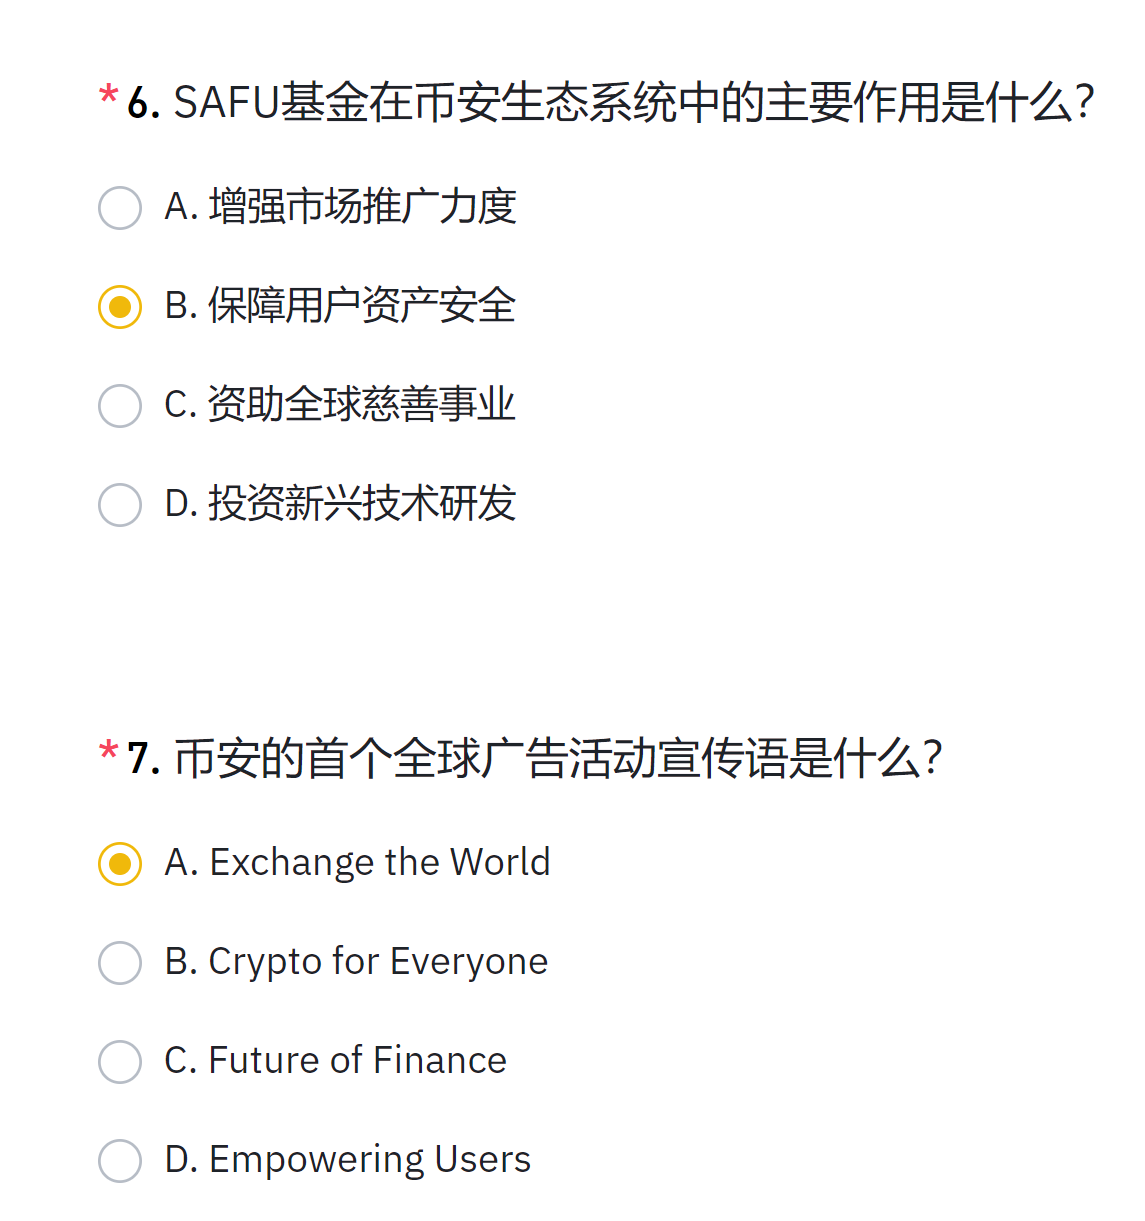Choose radio button C 资助全球慈善事业
Screen dimensions: 1145x1221
coord(120,406)
